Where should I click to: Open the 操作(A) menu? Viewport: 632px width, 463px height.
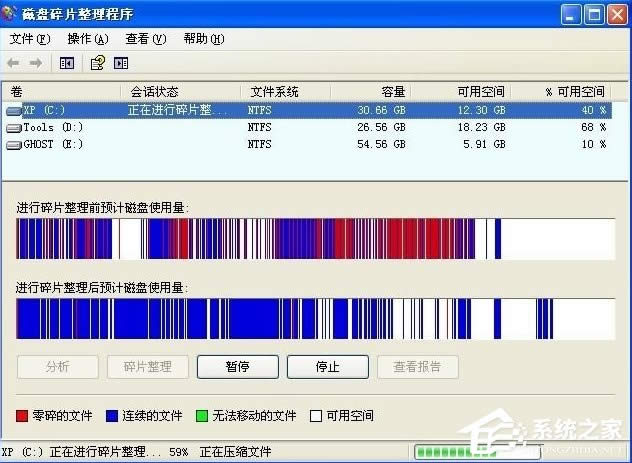tap(87, 39)
